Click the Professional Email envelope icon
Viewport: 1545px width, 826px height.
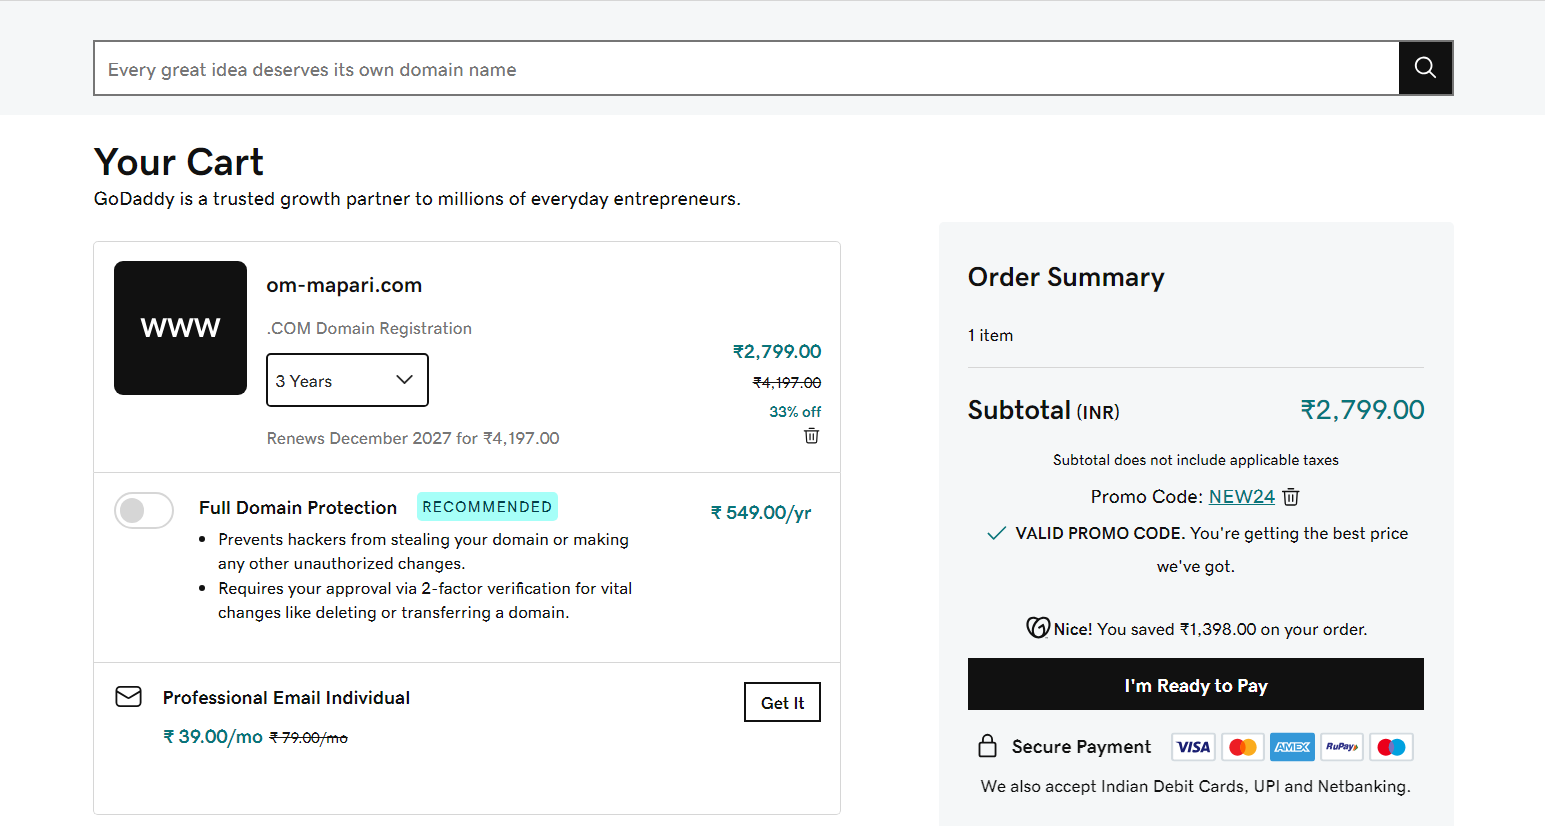pyautogui.click(x=128, y=696)
